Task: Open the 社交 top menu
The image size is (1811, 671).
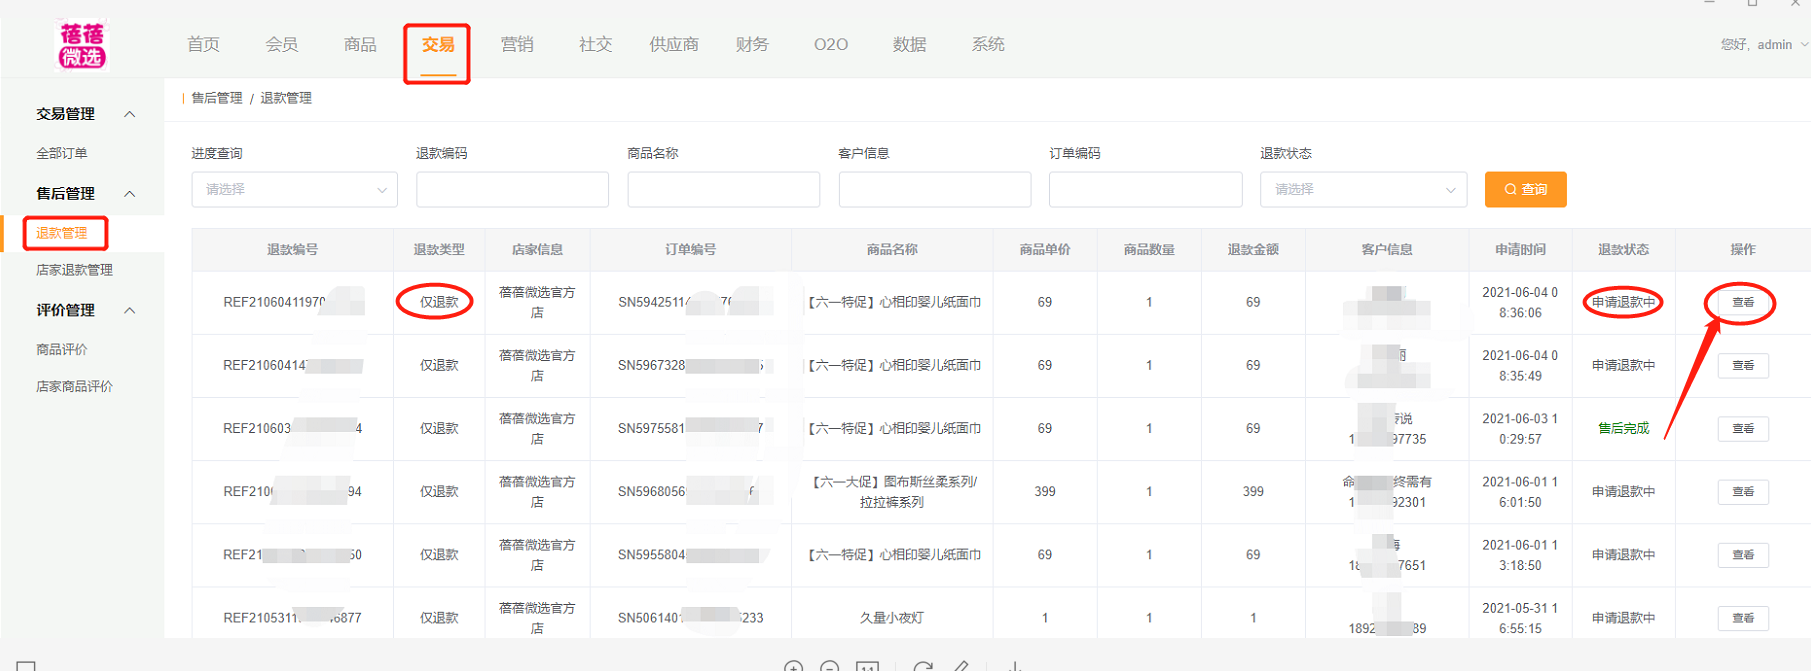Action: [x=595, y=45]
